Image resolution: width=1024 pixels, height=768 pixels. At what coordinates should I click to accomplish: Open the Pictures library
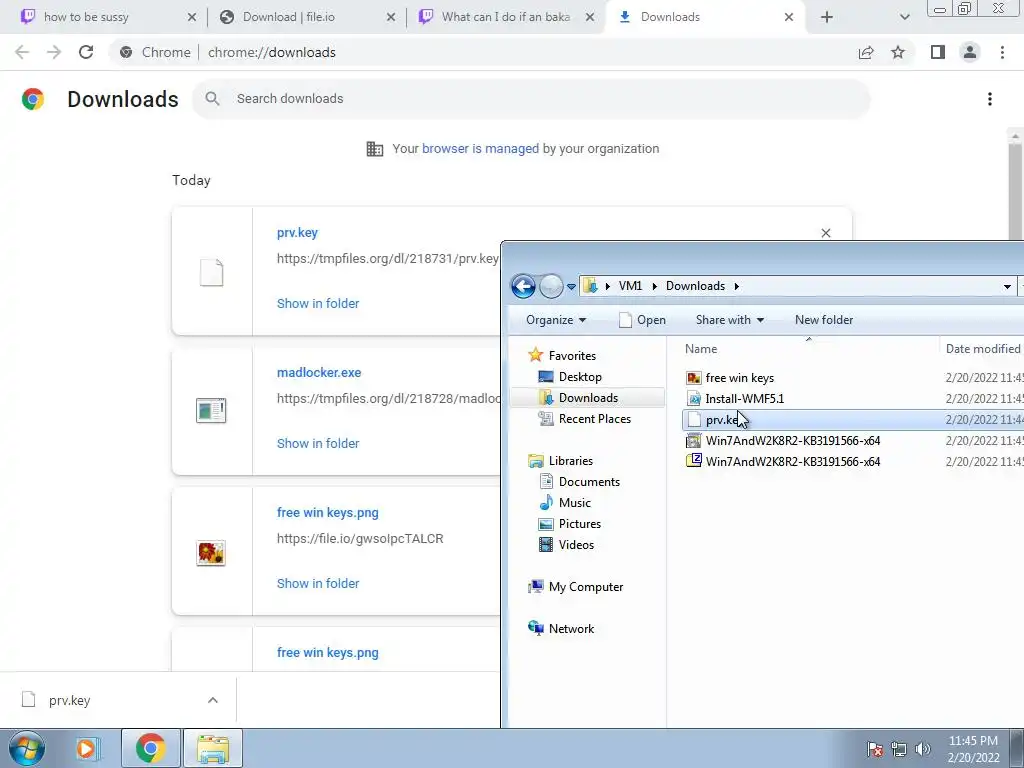coord(579,523)
